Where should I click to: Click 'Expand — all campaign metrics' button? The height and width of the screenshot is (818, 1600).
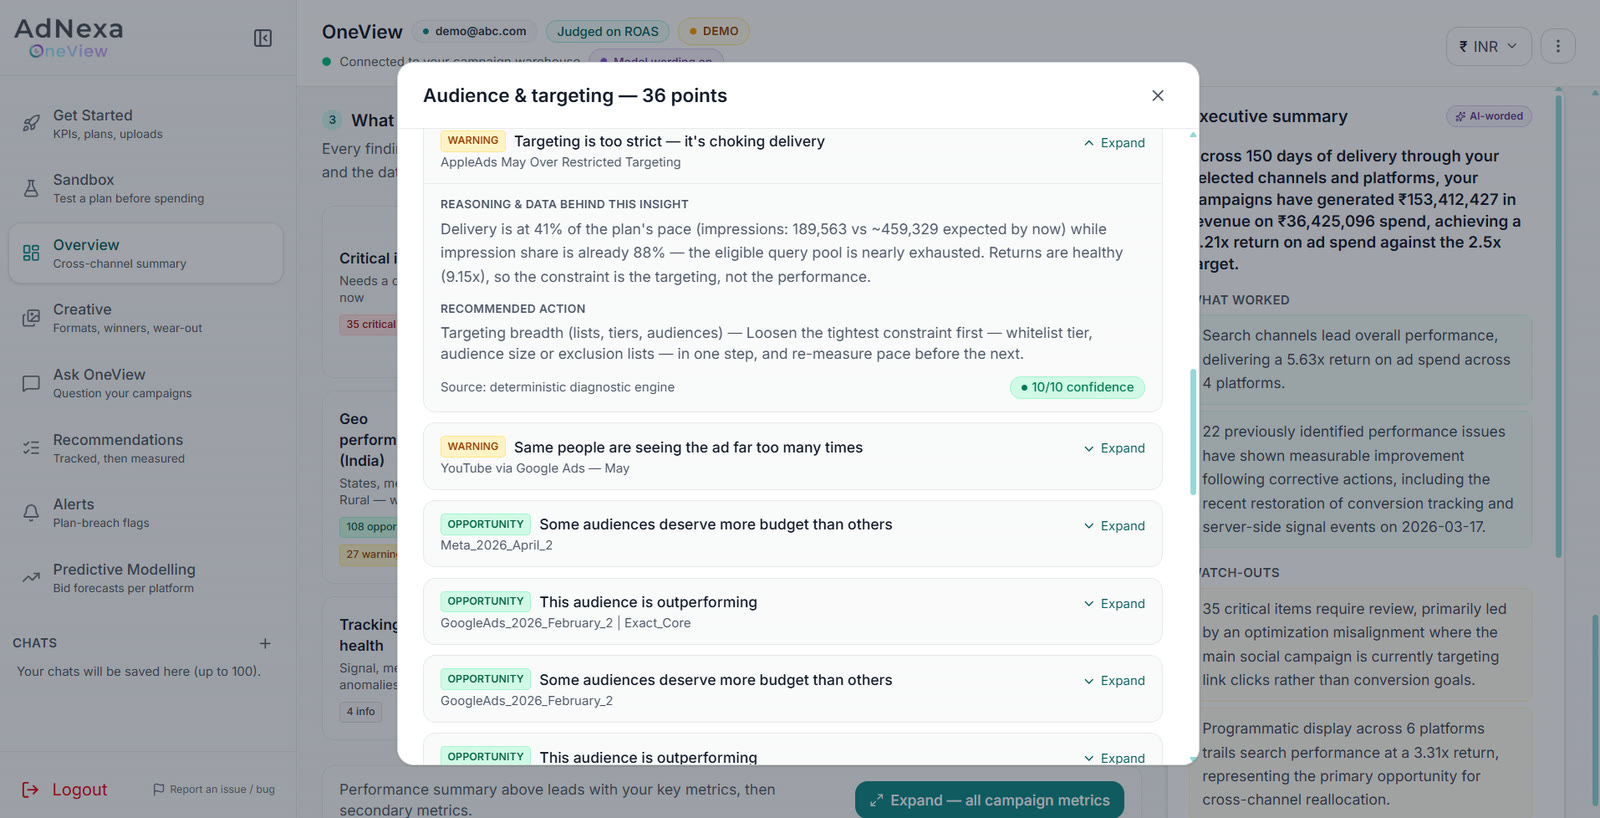989,800
